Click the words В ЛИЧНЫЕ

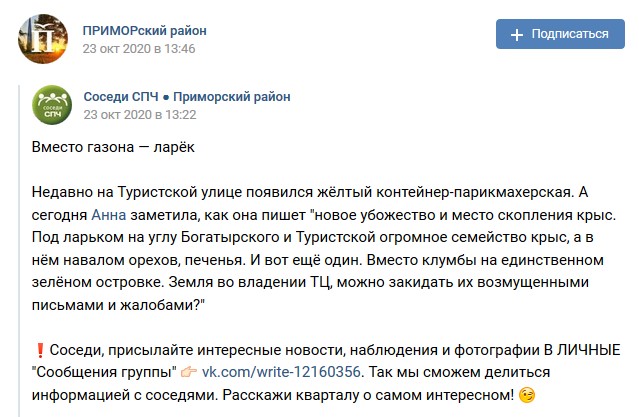coord(583,350)
